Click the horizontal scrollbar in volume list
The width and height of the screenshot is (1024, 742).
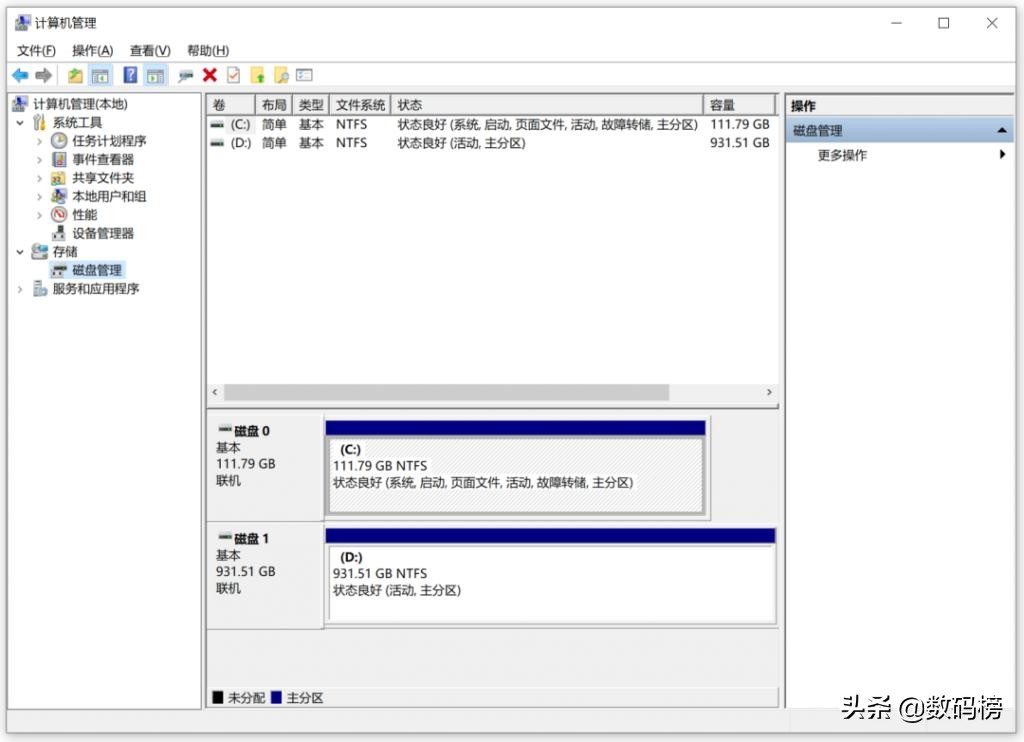point(445,393)
